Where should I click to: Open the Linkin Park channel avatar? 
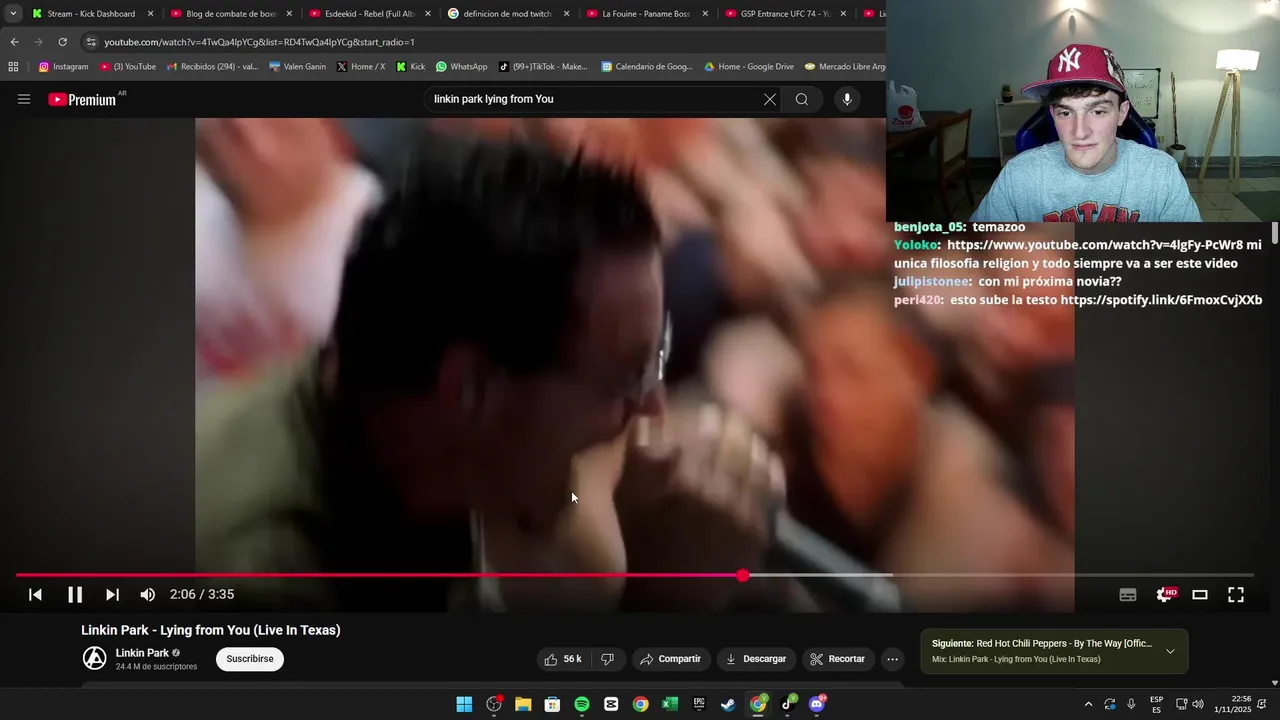click(x=94, y=658)
